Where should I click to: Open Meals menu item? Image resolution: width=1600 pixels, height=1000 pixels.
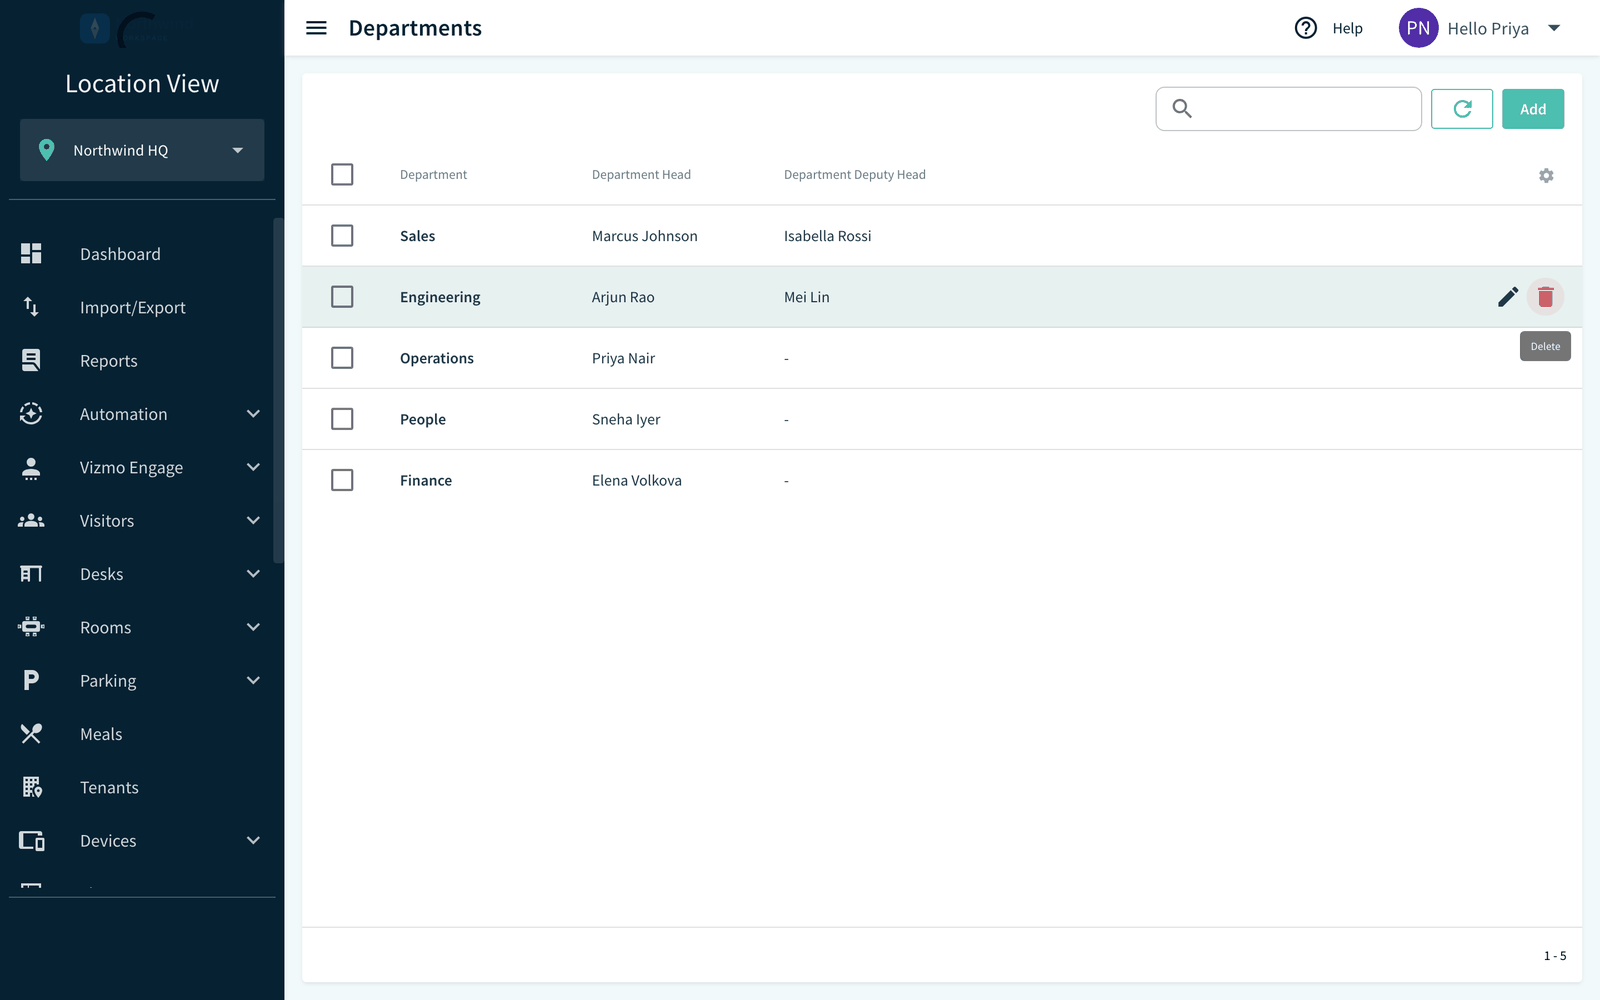[x=101, y=734]
